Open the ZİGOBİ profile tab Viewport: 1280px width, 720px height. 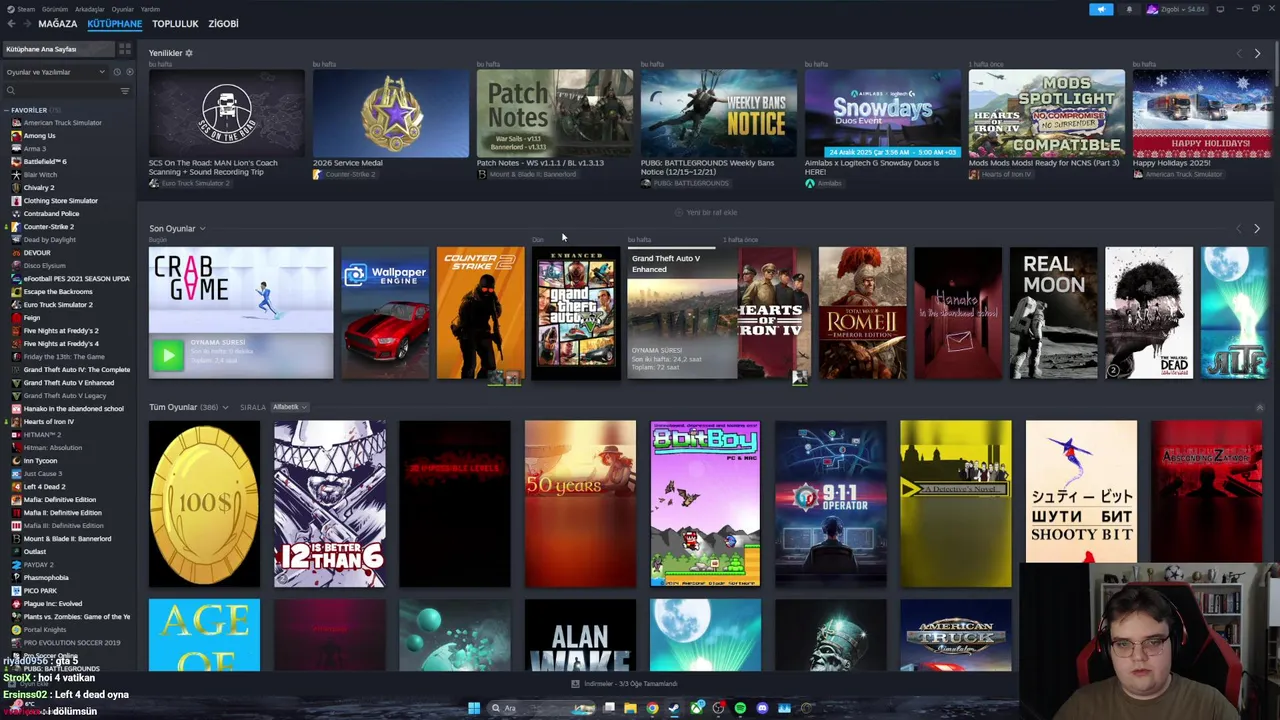tap(223, 24)
